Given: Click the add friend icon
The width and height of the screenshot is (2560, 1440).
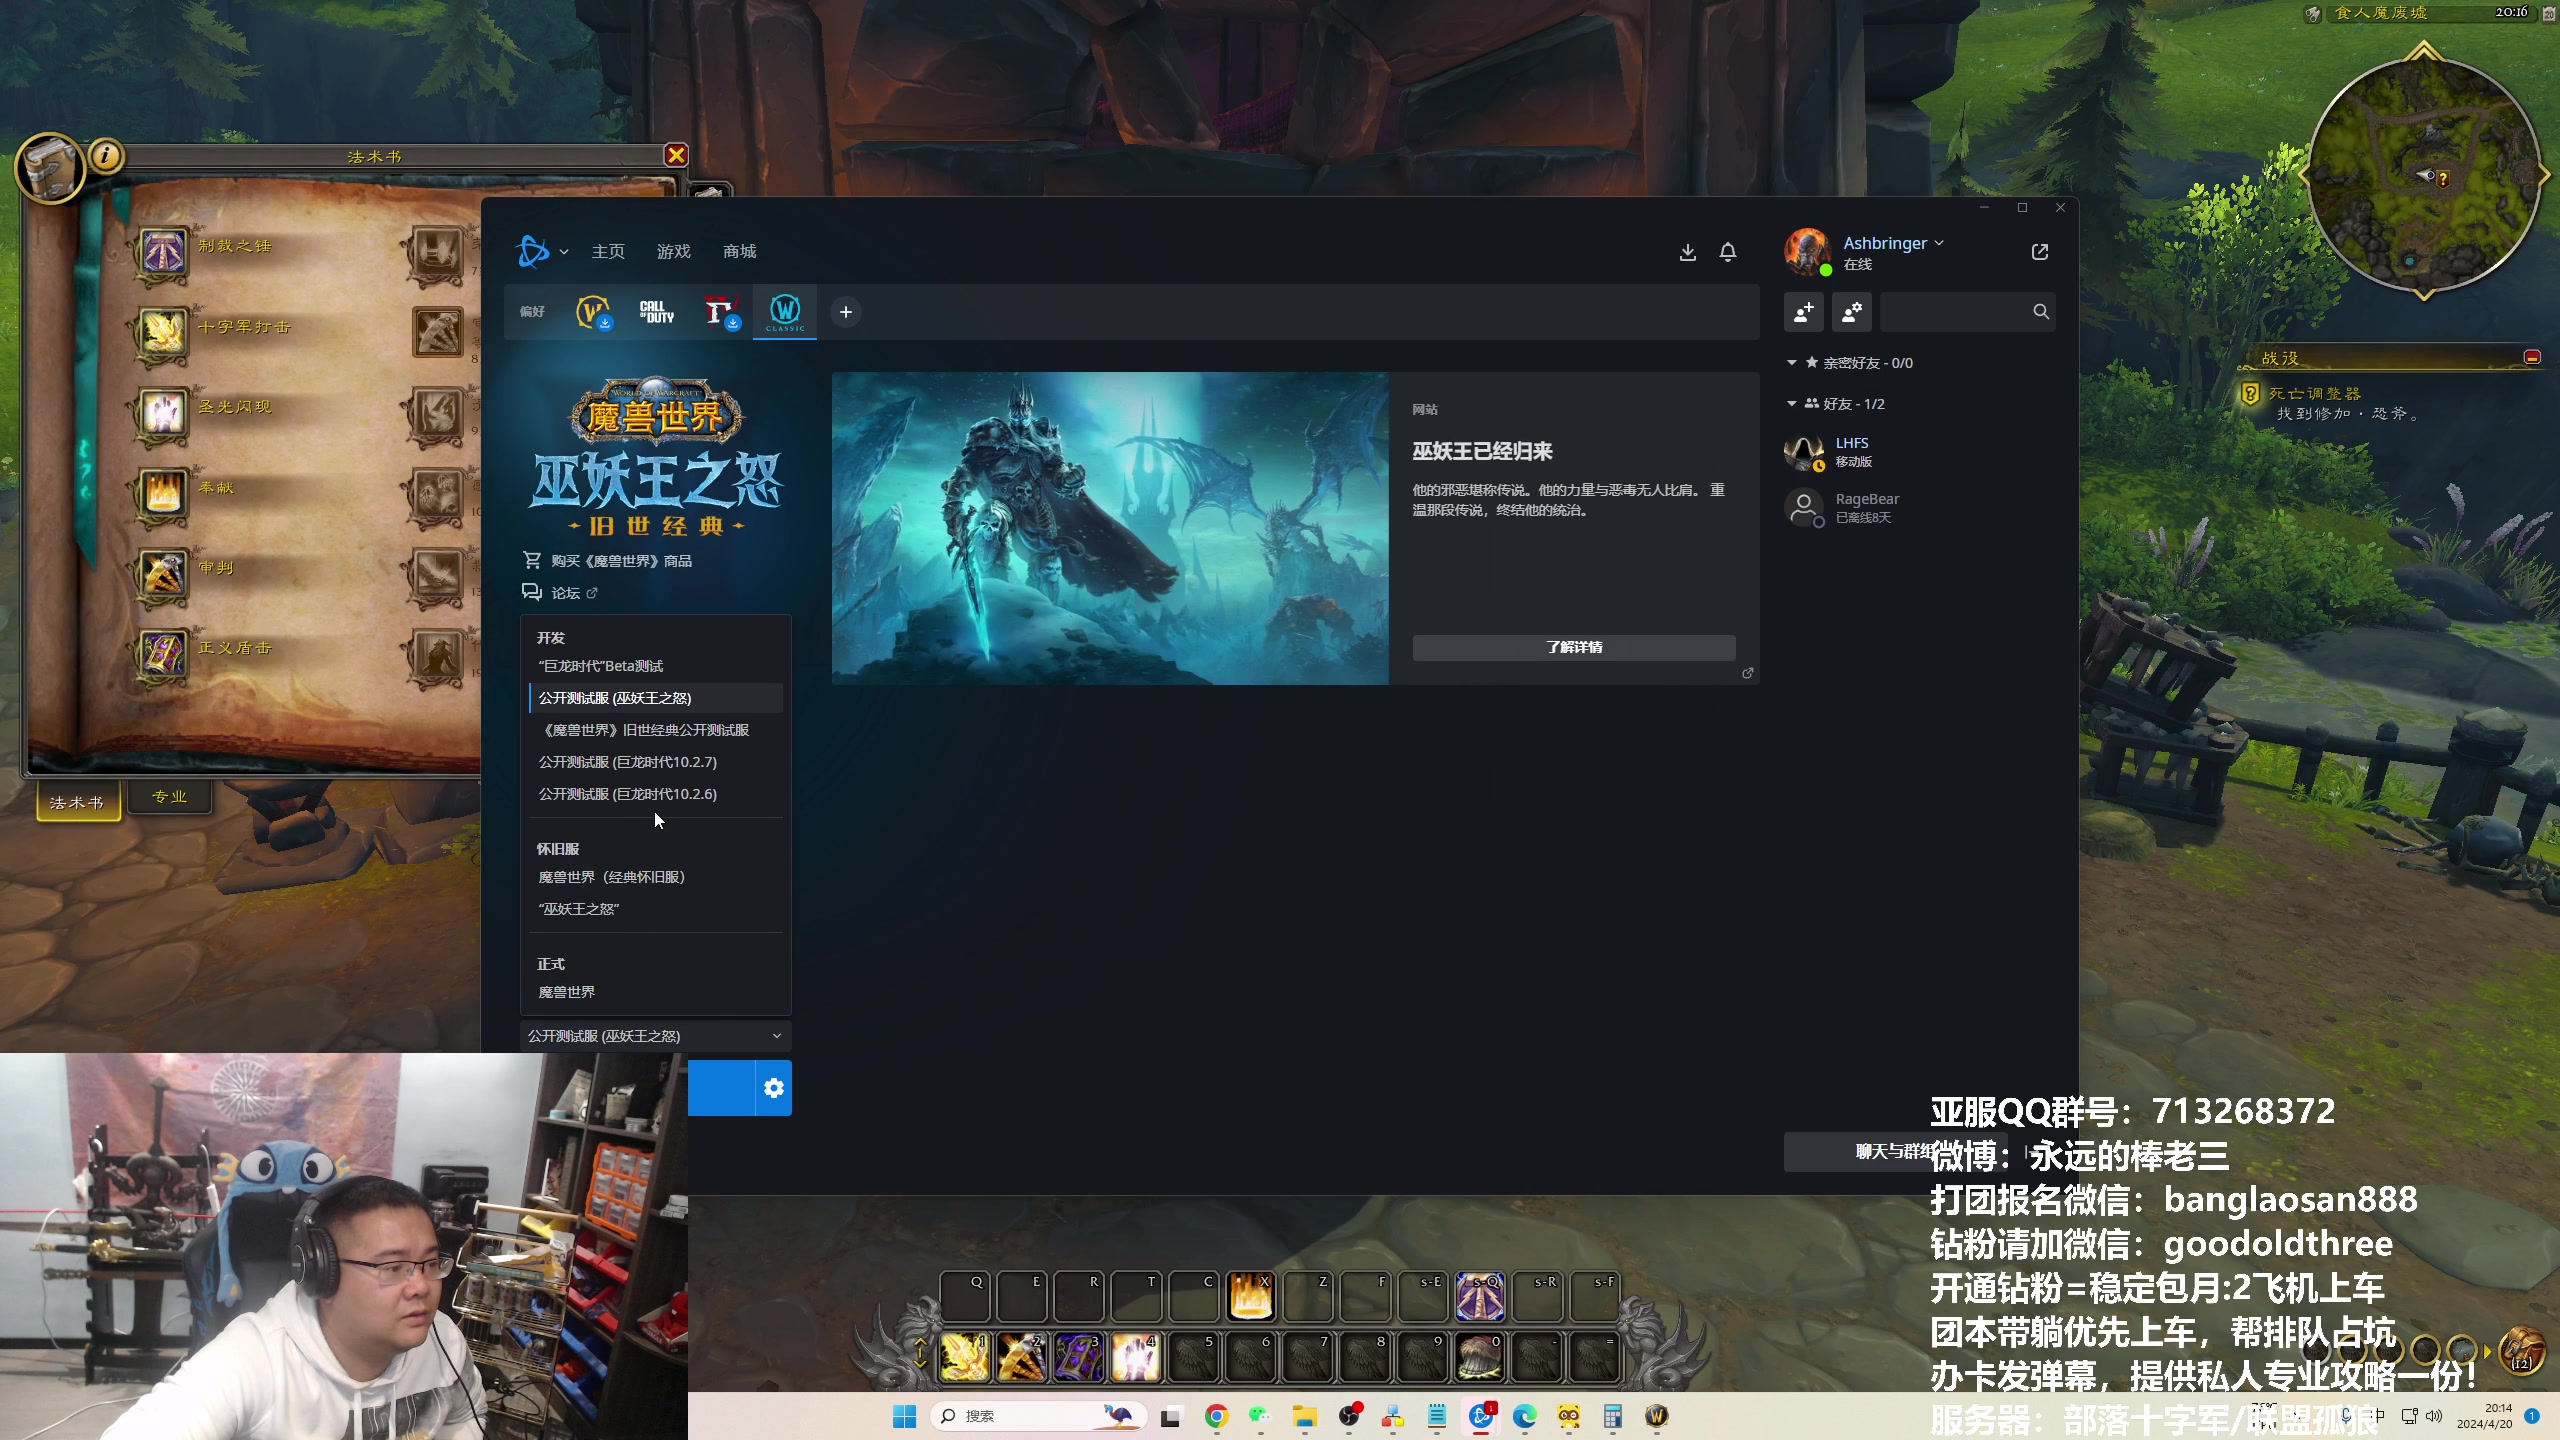Looking at the screenshot, I should tap(1804, 312).
